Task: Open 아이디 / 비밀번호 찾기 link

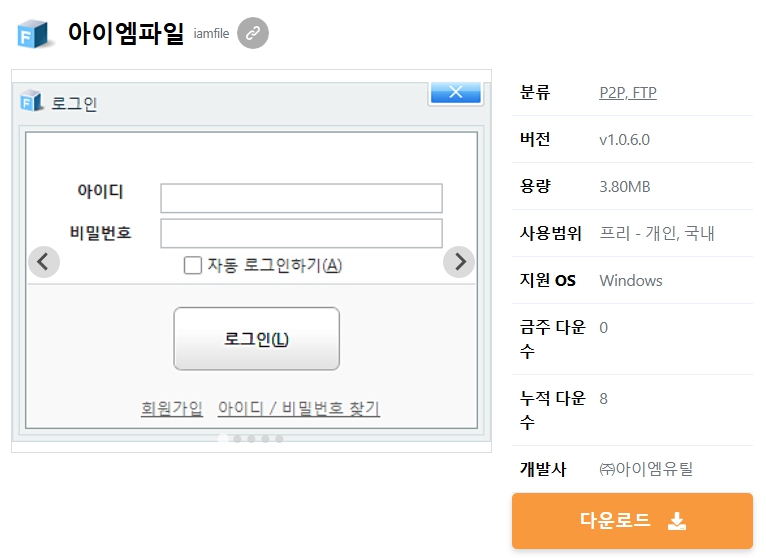Action: [x=299, y=408]
